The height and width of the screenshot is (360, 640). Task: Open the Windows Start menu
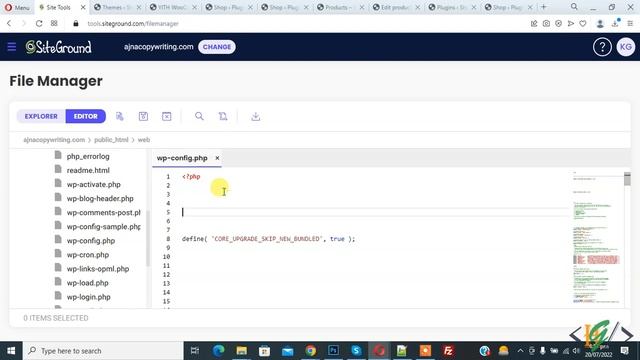tap(11, 351)
